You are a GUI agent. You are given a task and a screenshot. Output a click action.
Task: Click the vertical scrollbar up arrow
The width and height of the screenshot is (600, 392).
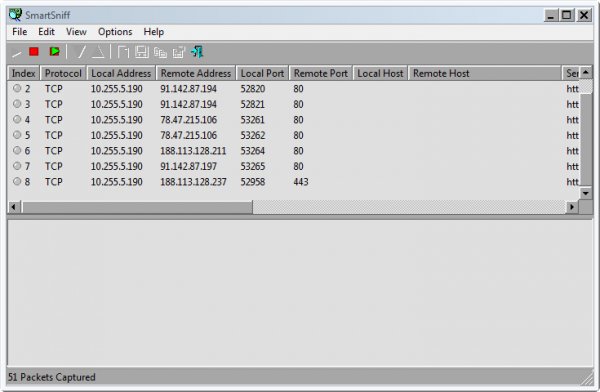586,72
